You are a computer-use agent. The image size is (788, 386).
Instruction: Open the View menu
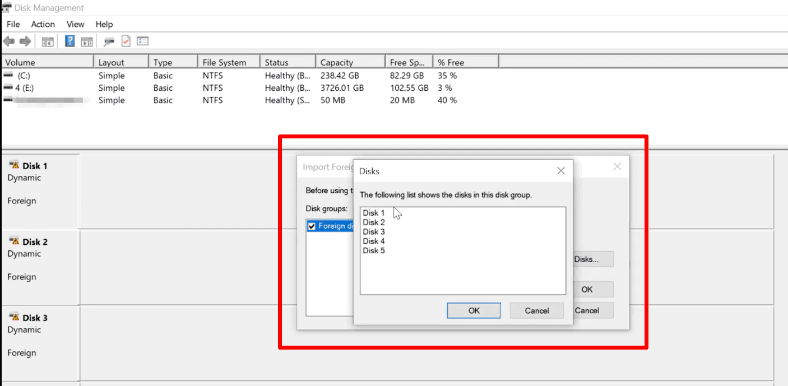coord(75,24)
